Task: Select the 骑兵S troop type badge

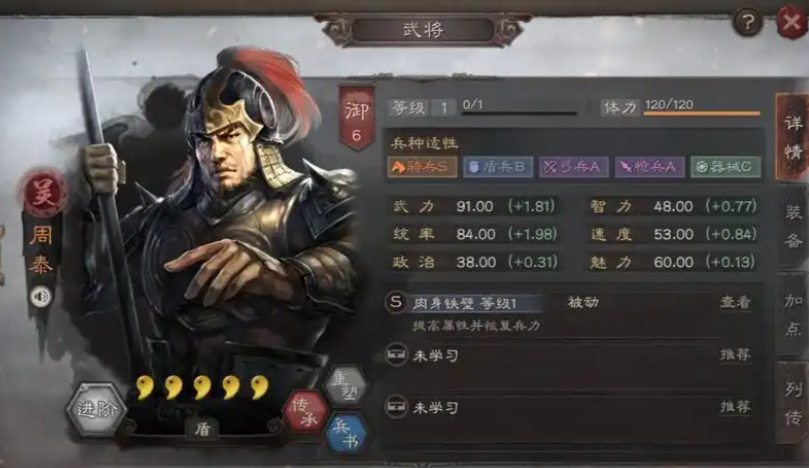Action: tap(423, 167)
